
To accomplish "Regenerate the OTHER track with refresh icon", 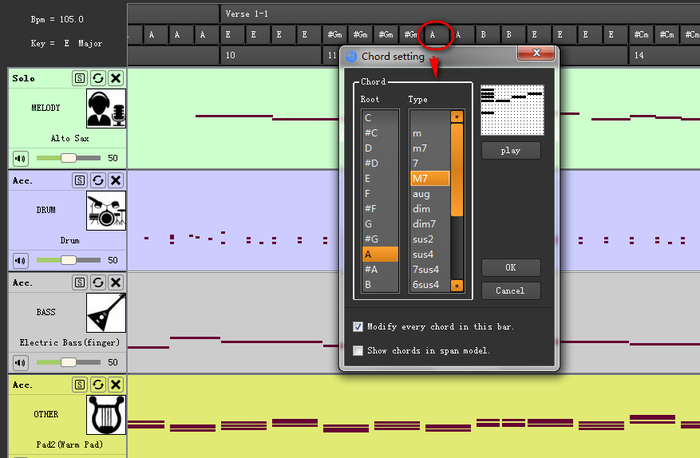I will click(x=98, y=385).
